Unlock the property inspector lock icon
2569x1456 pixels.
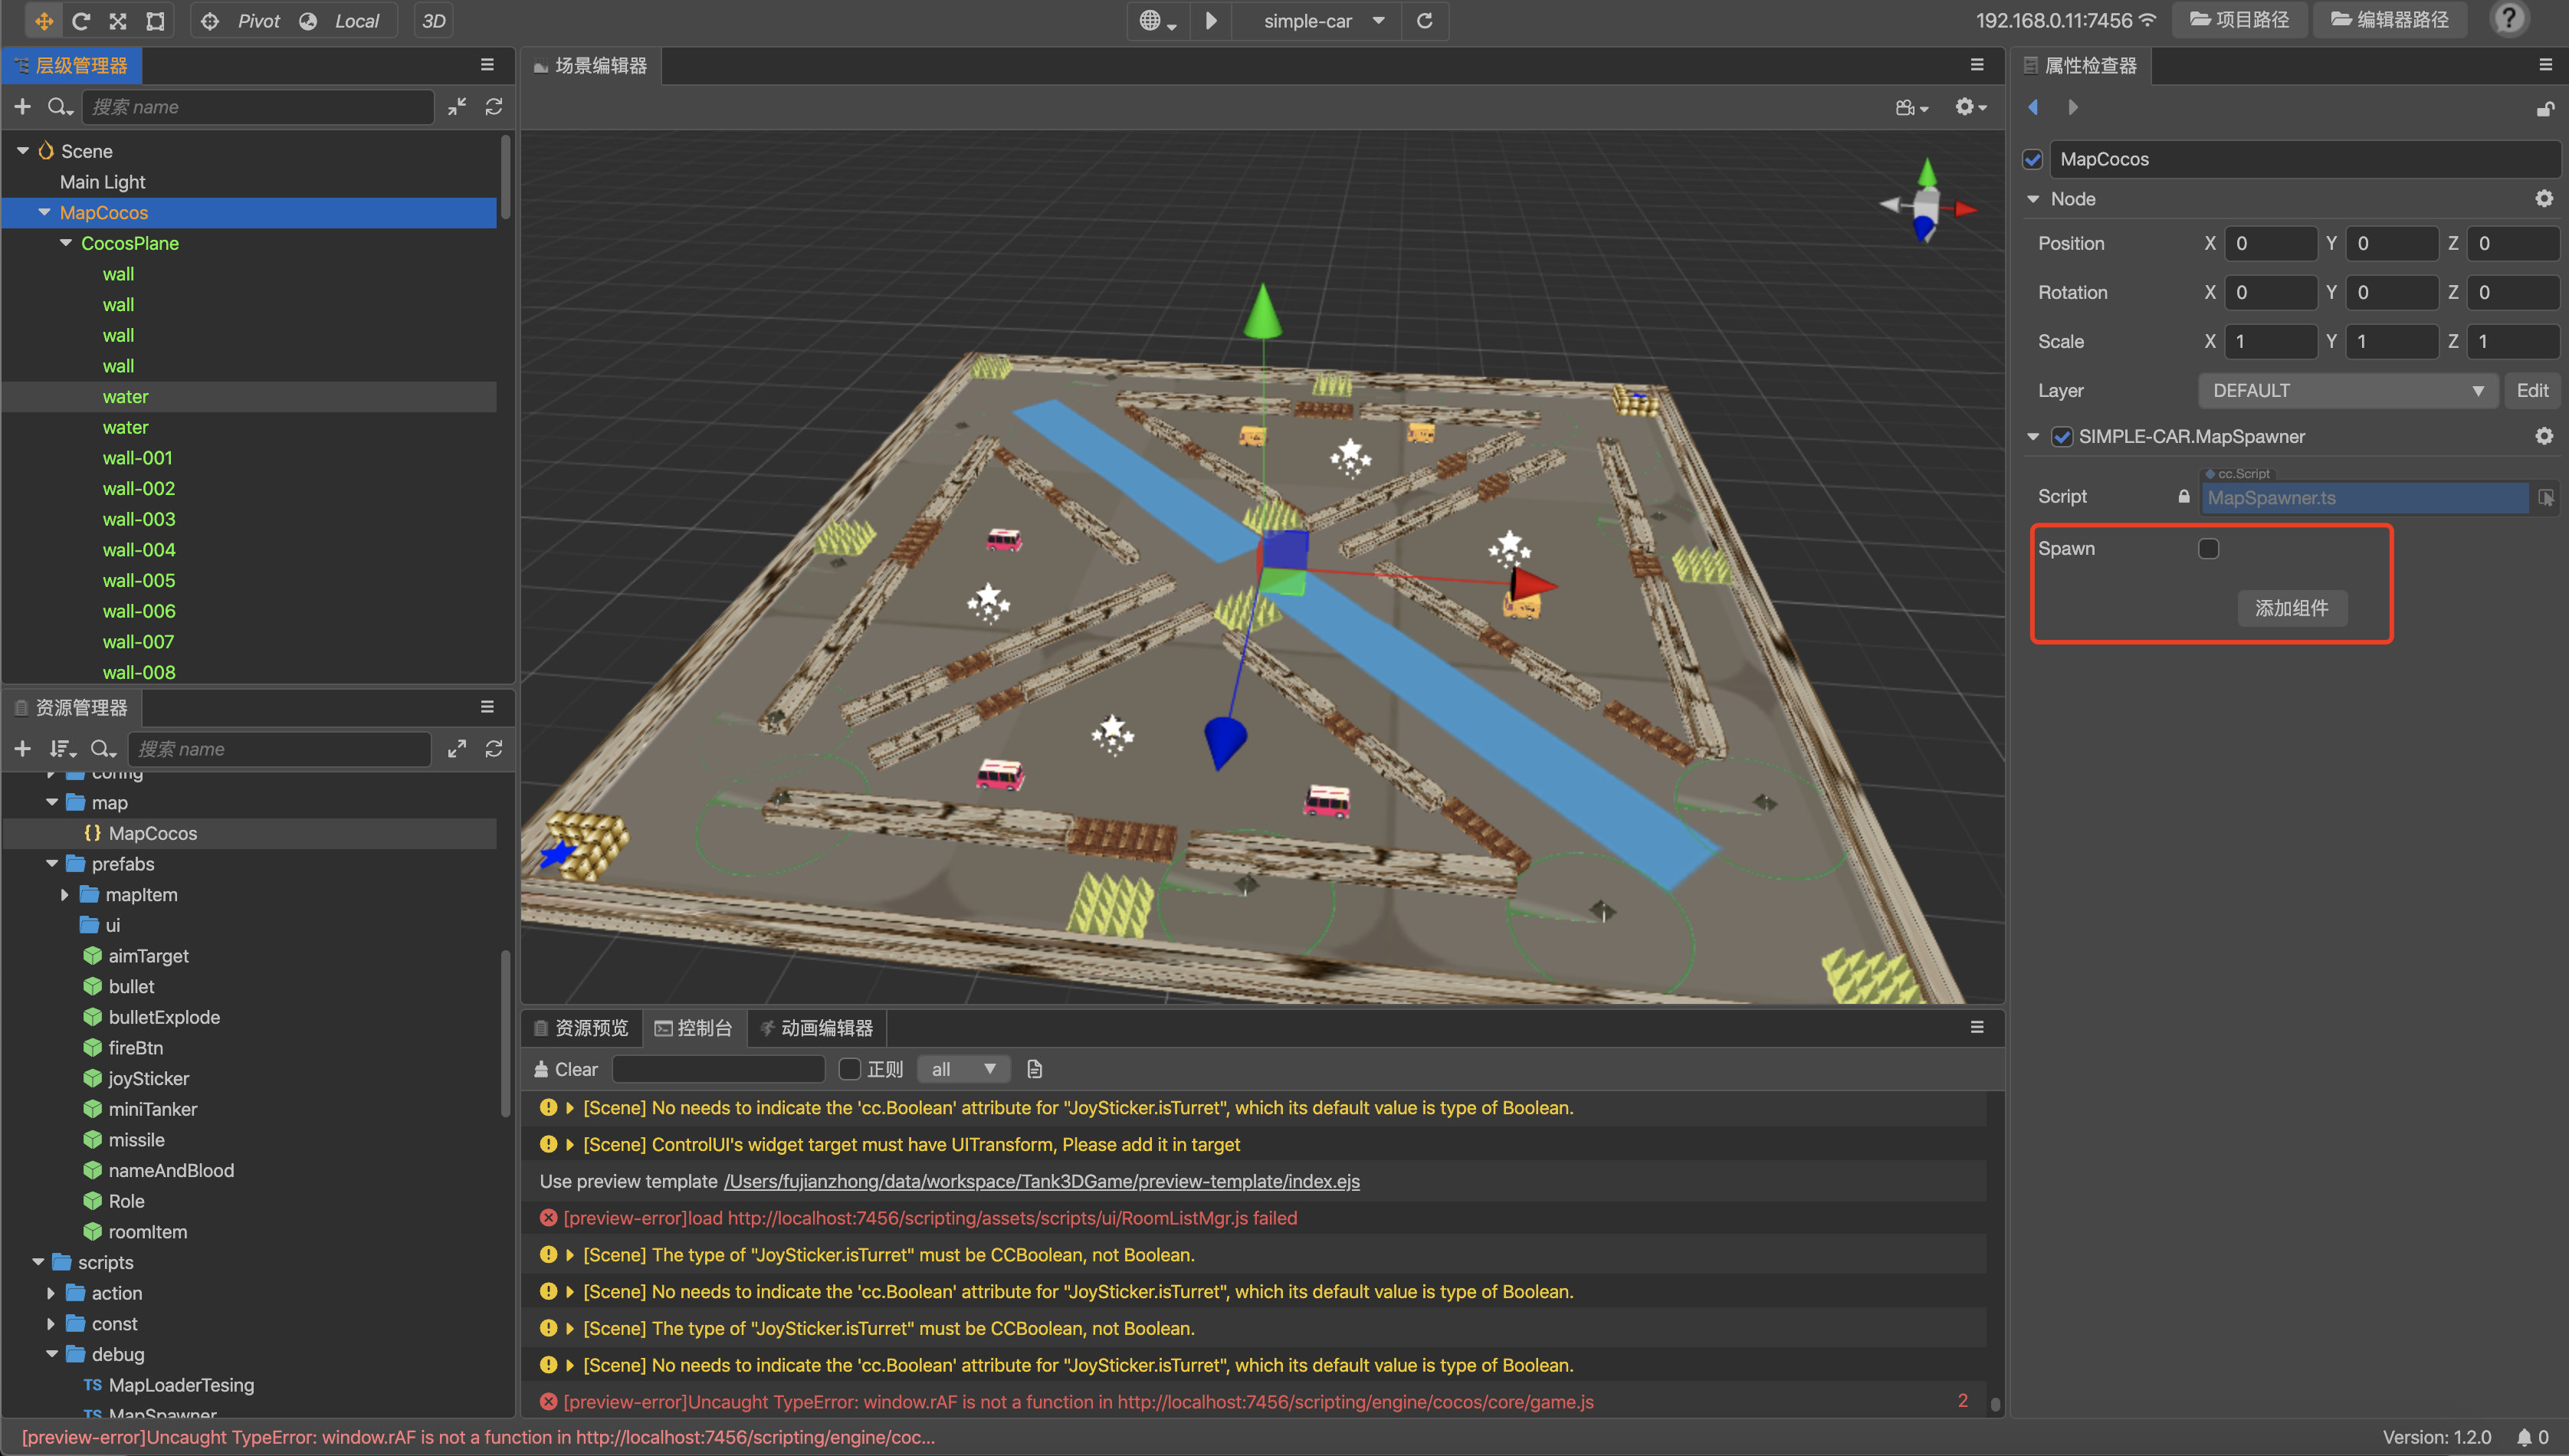(x=2544, y=108)
